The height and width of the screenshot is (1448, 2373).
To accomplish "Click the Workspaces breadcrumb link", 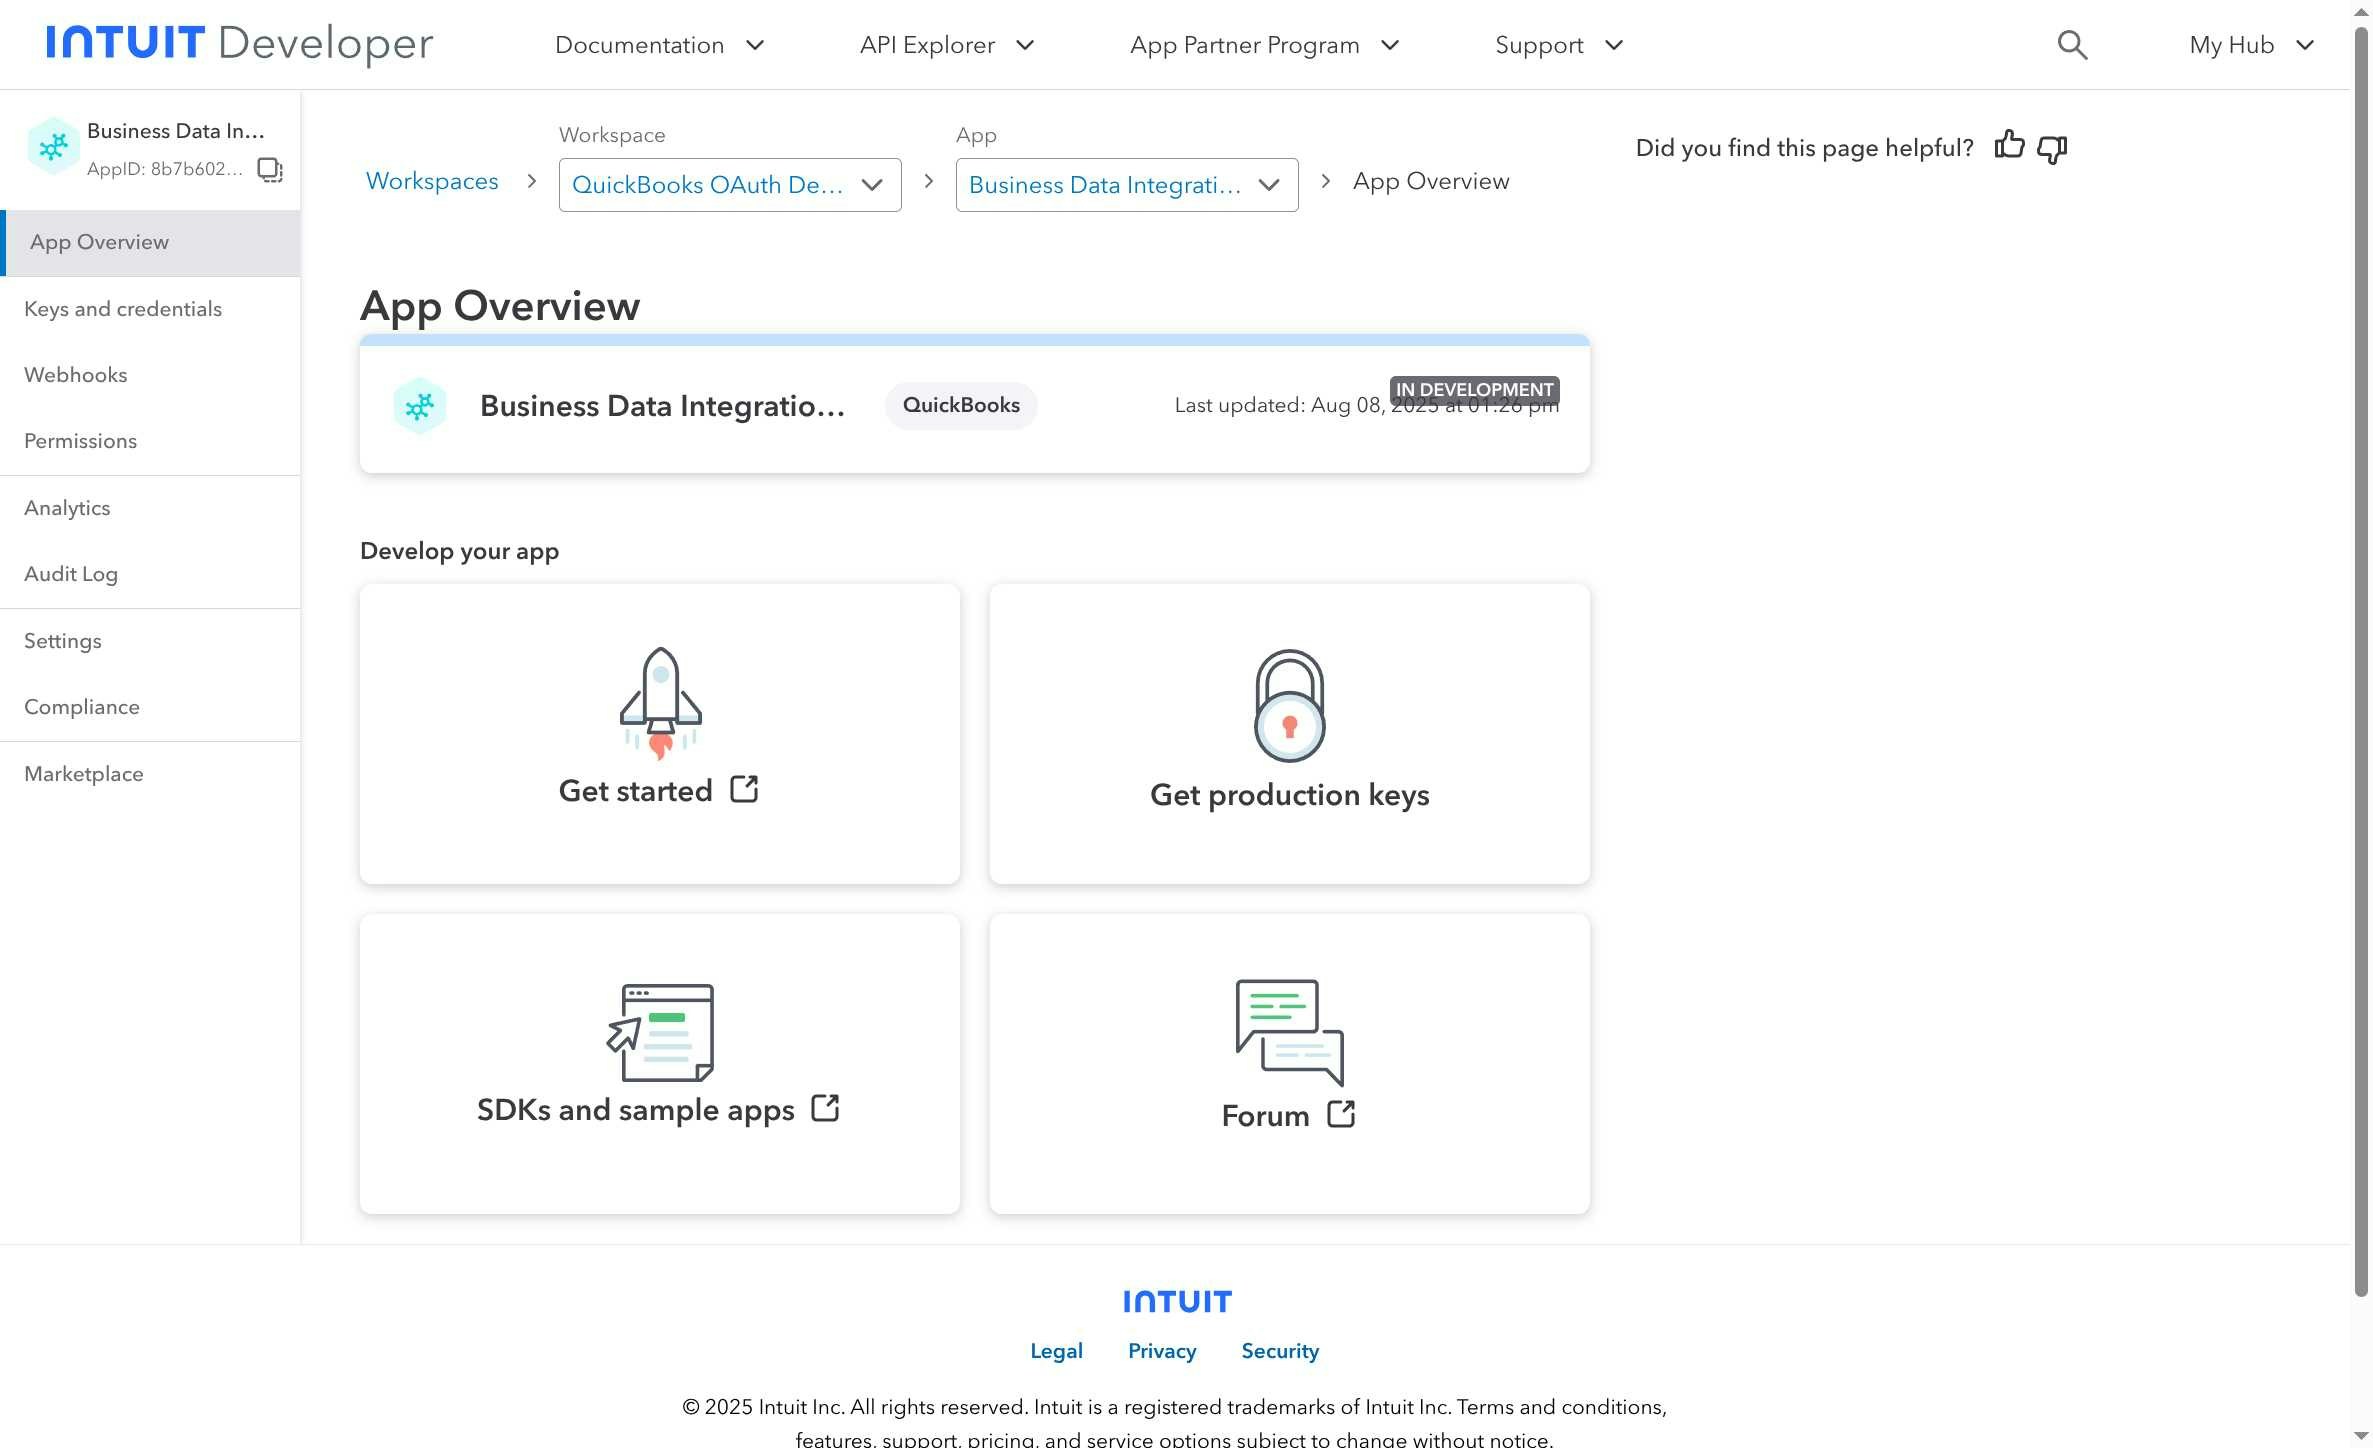I will pos(432,181).
